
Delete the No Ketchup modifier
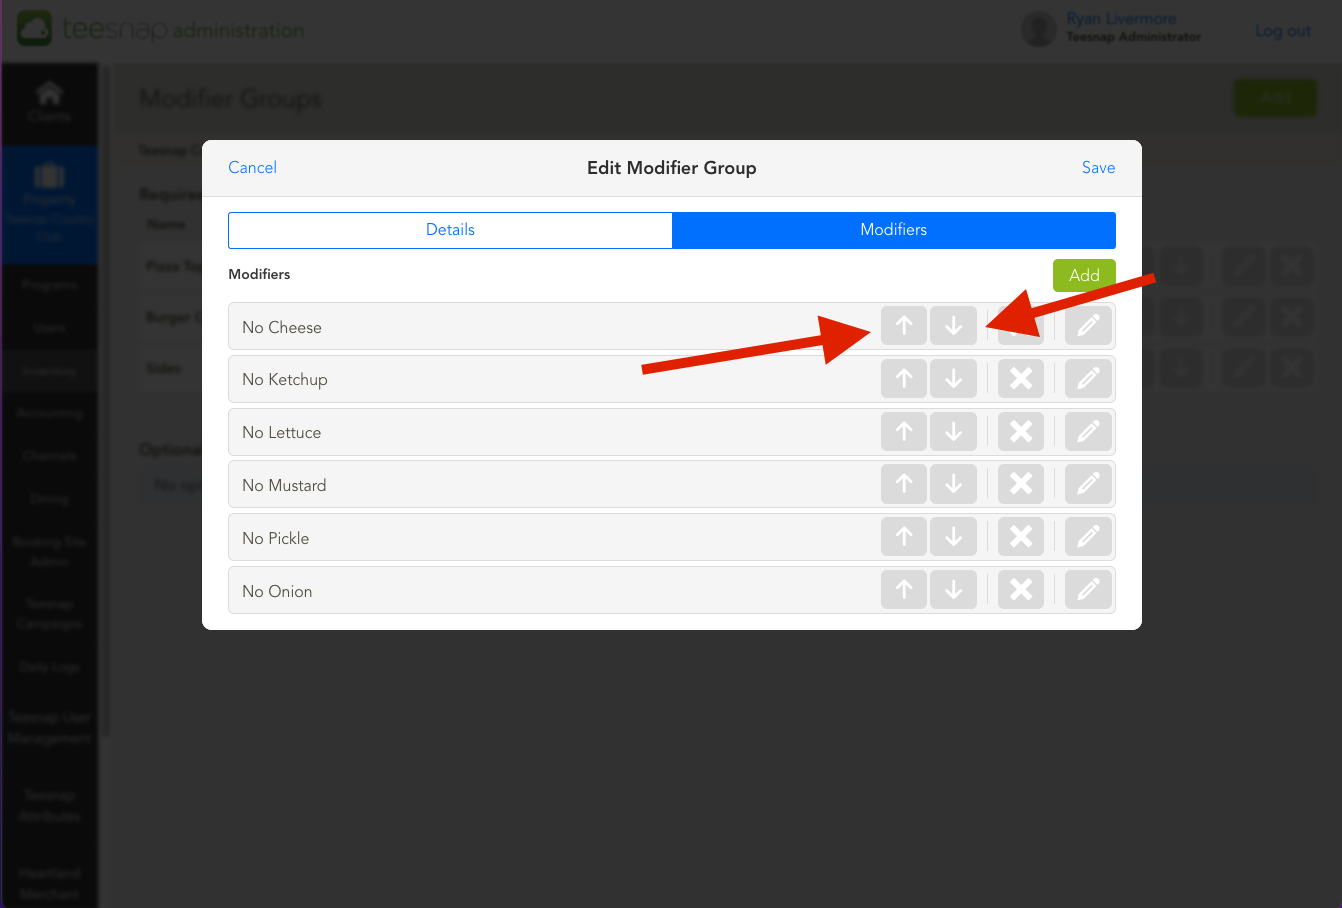click(1021, 378)
